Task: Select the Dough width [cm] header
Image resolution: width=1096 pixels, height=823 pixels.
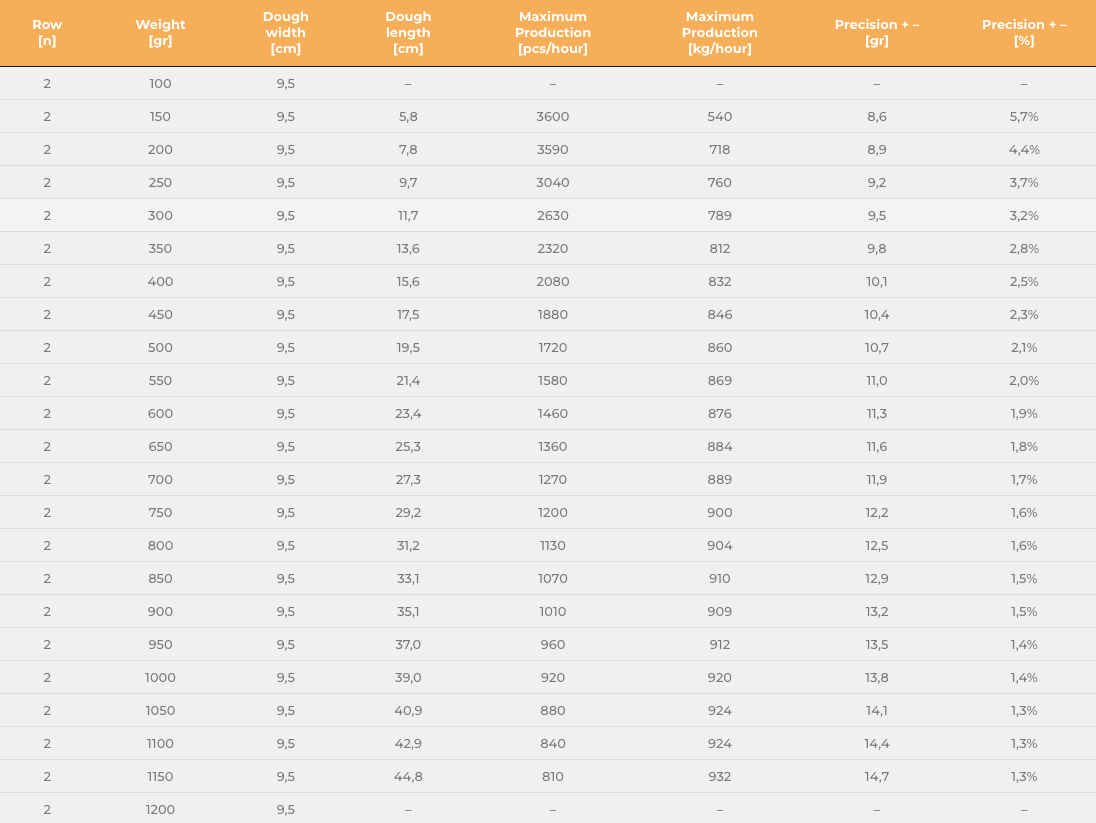Action: [x=285, y=33]
